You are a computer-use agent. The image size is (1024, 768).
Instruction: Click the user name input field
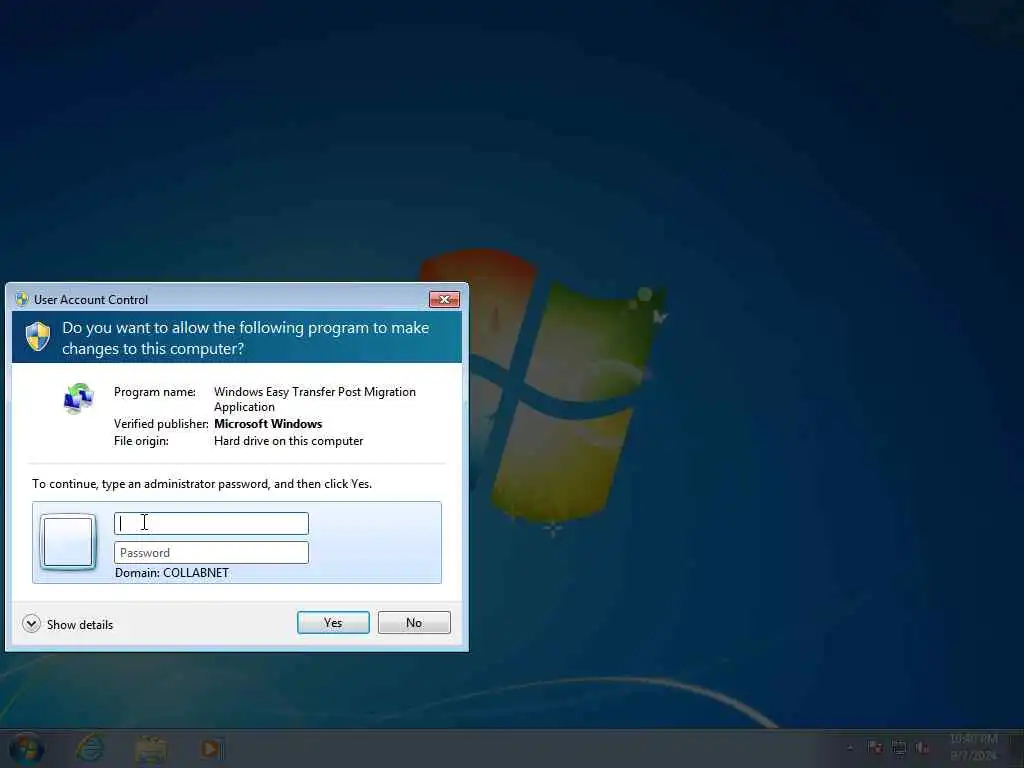click(x=211, y=523)
